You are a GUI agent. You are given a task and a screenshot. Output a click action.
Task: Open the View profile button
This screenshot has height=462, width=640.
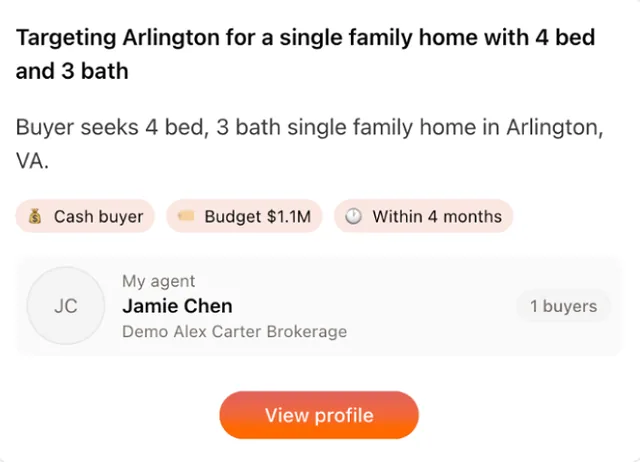pos(319,415)
